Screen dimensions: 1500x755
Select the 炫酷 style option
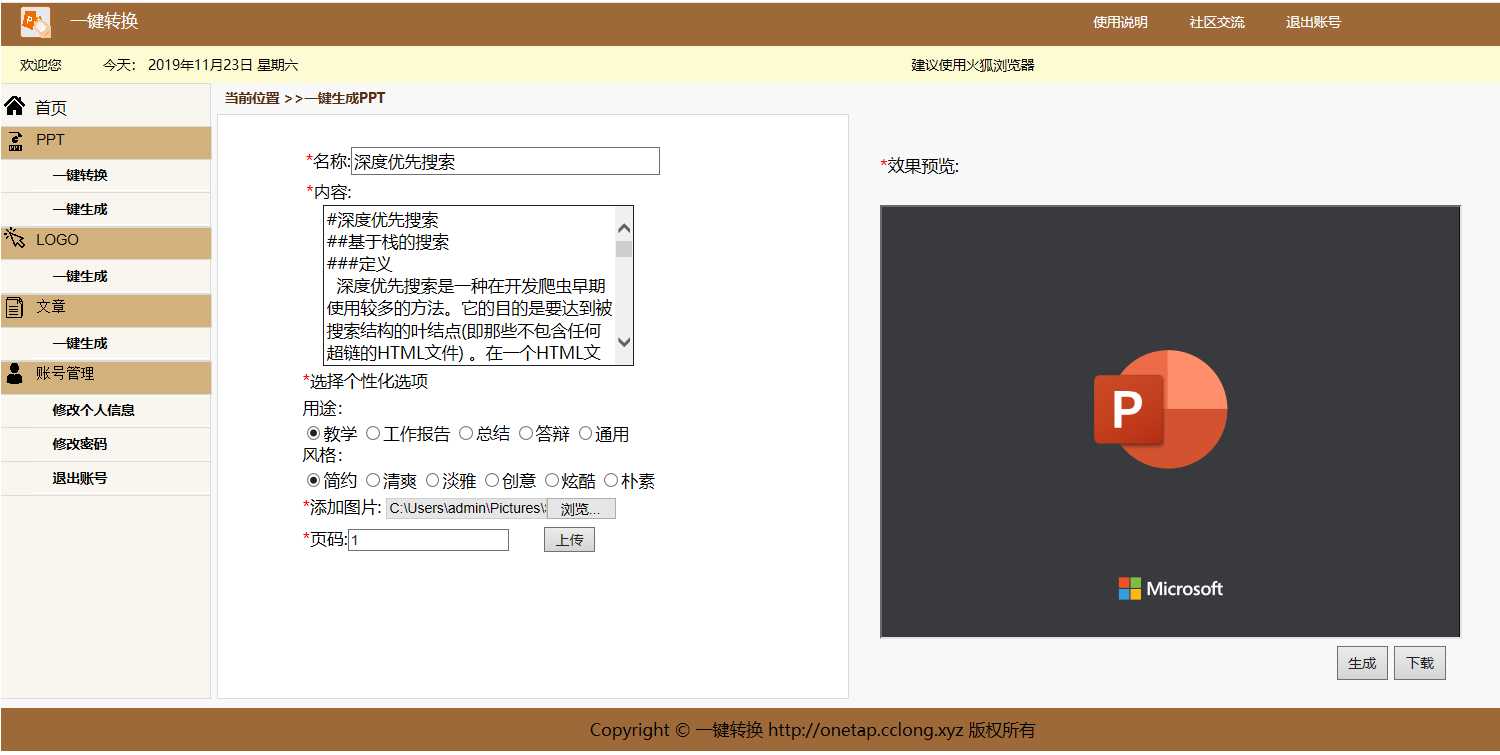coord(552,480)
